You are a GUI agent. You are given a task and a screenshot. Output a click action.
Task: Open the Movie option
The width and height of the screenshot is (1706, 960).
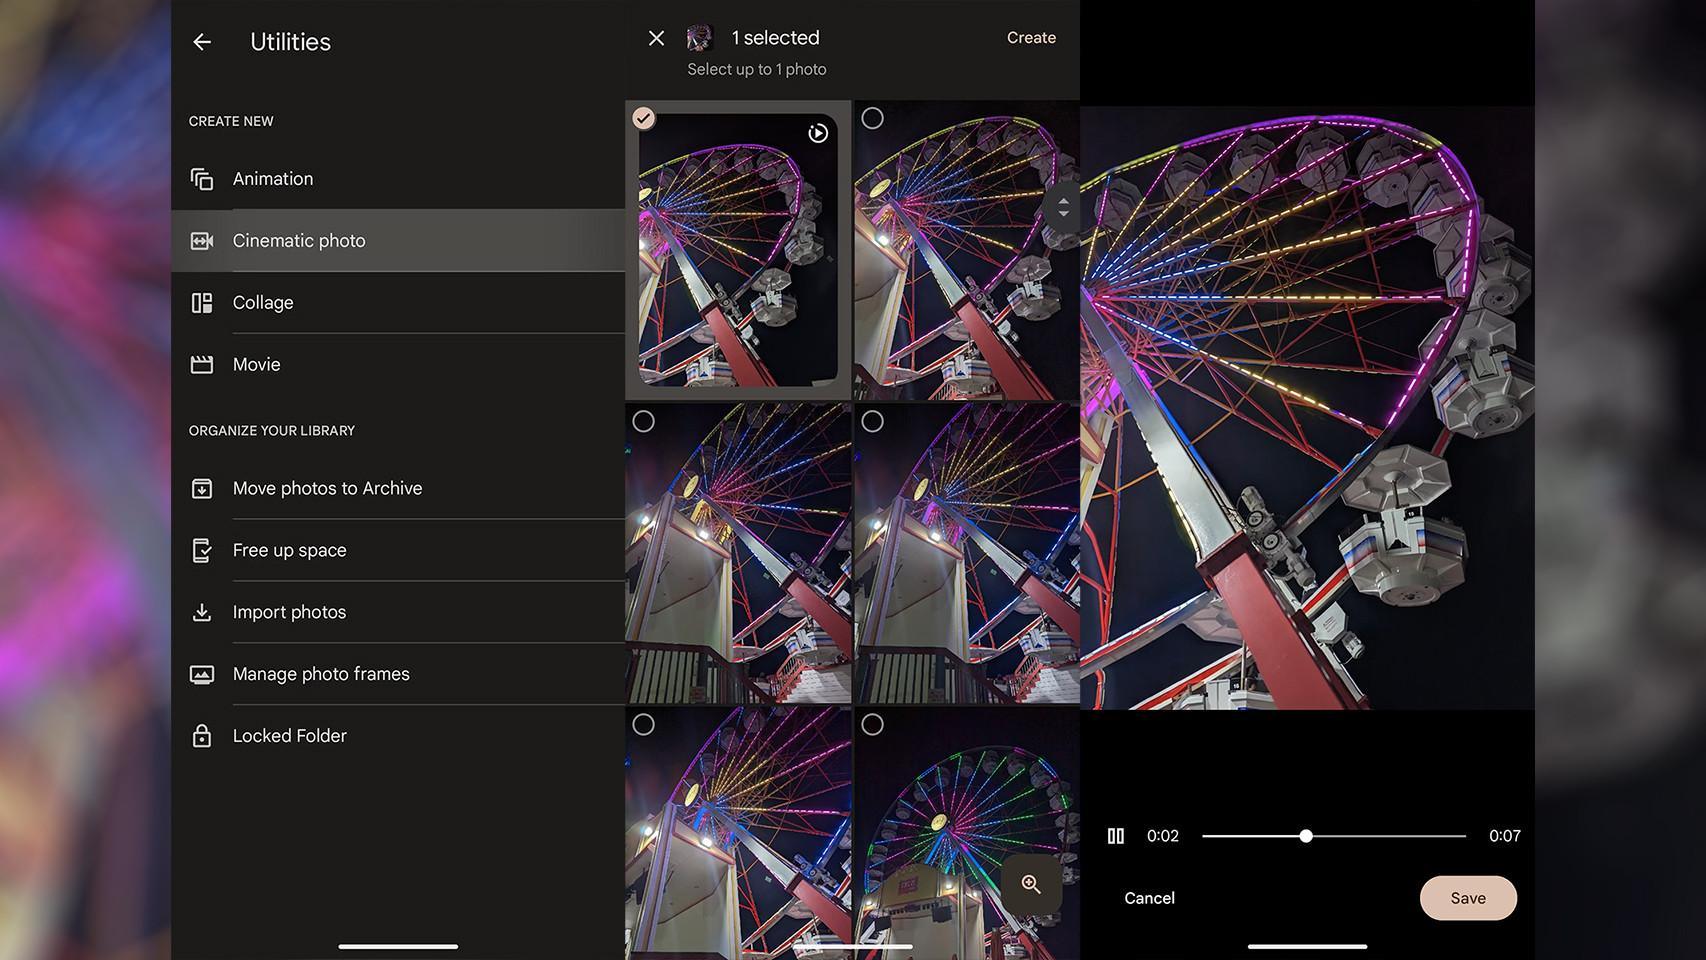[398, 365]
